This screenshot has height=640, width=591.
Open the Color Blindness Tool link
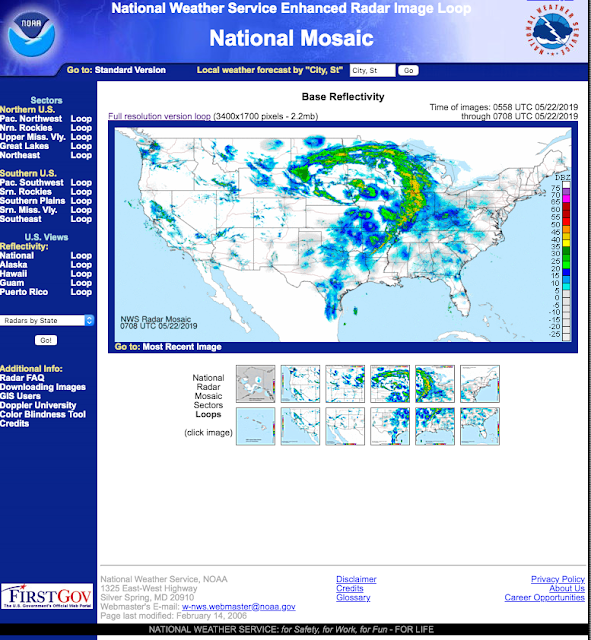(x=43, y=414)
